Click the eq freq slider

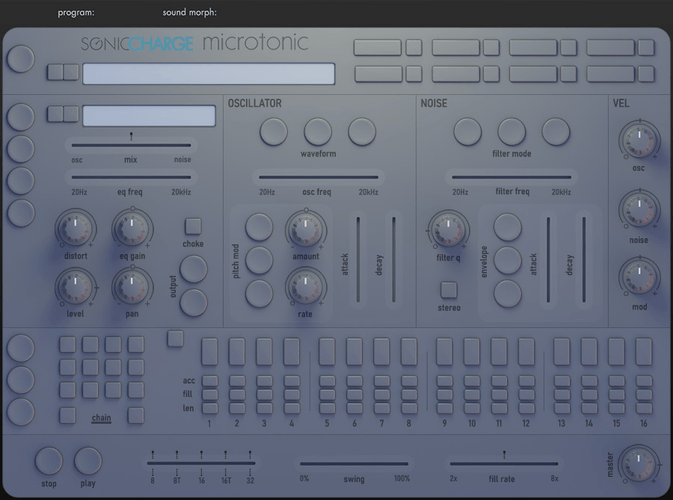pyautogui.click(x=131, y=177)
